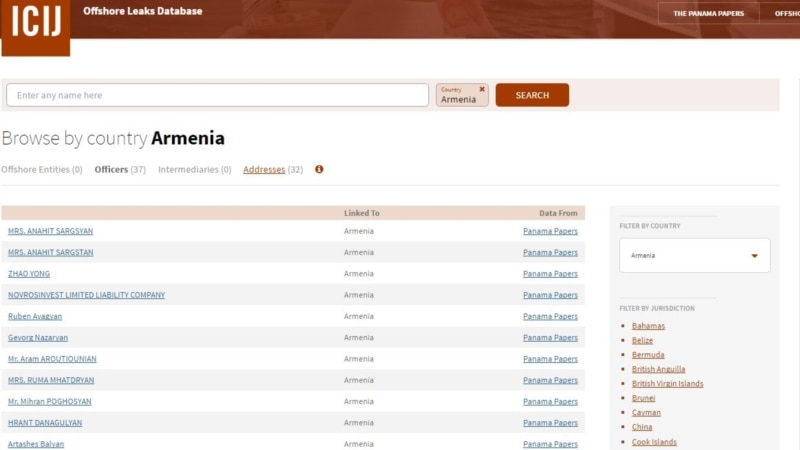800x450 pixels.
Task: Open NOVROSINVEST LIMITED LIABILITY COMPANY link
Action: (x=86, y=295)
